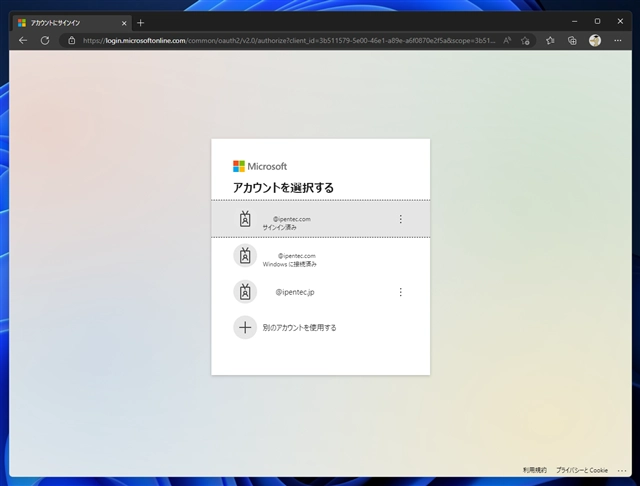This screenshot has width=640, height=486.
Task: Go back using the browser back arrow
Action: (23, 40)
